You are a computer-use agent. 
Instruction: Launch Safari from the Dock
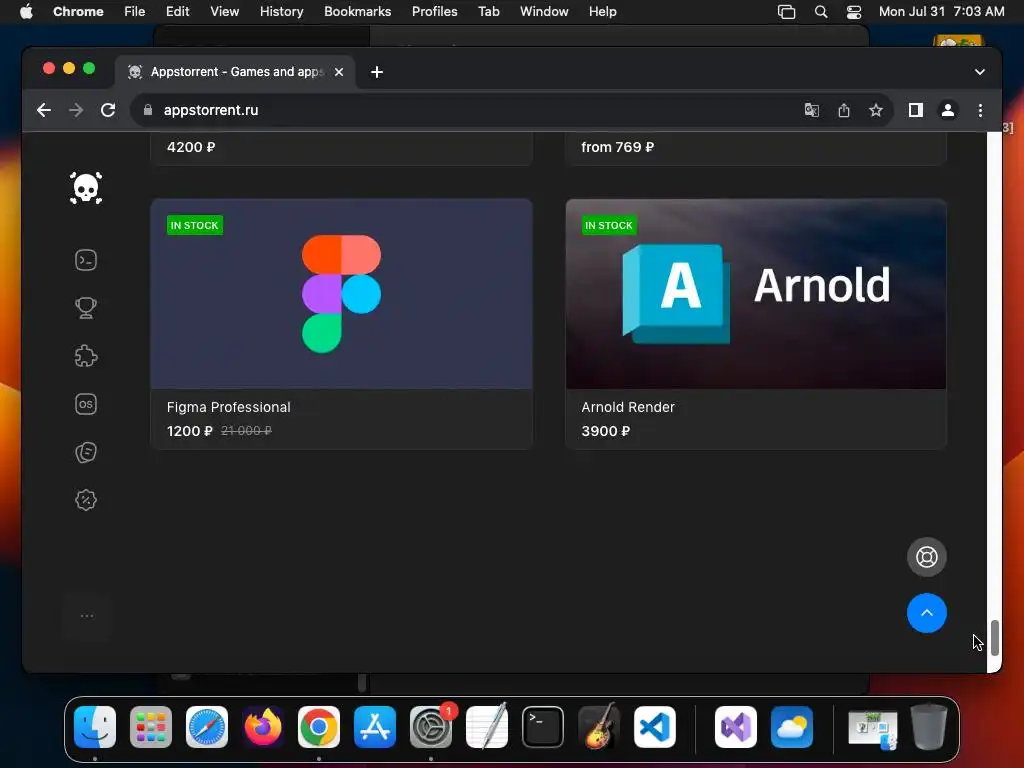point(207,727)
